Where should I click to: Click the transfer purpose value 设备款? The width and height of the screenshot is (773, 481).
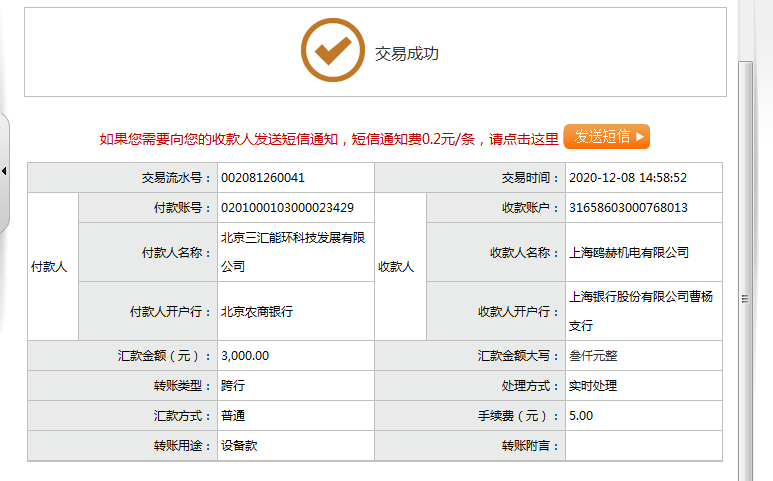point(239,446)
